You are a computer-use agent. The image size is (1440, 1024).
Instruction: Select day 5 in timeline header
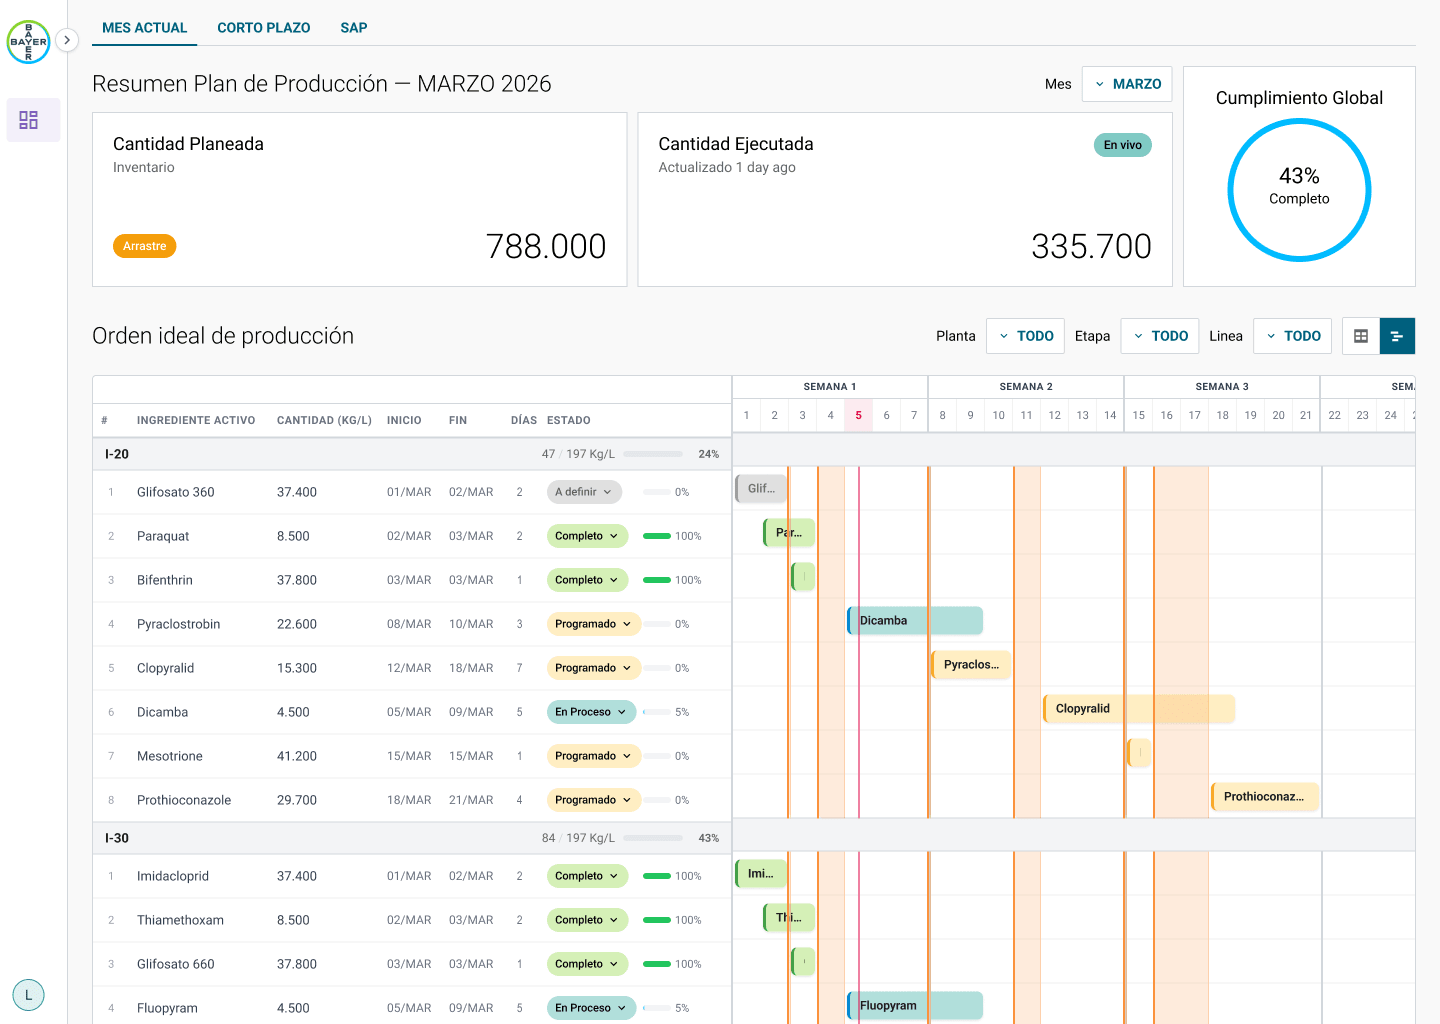pos(858,415)
